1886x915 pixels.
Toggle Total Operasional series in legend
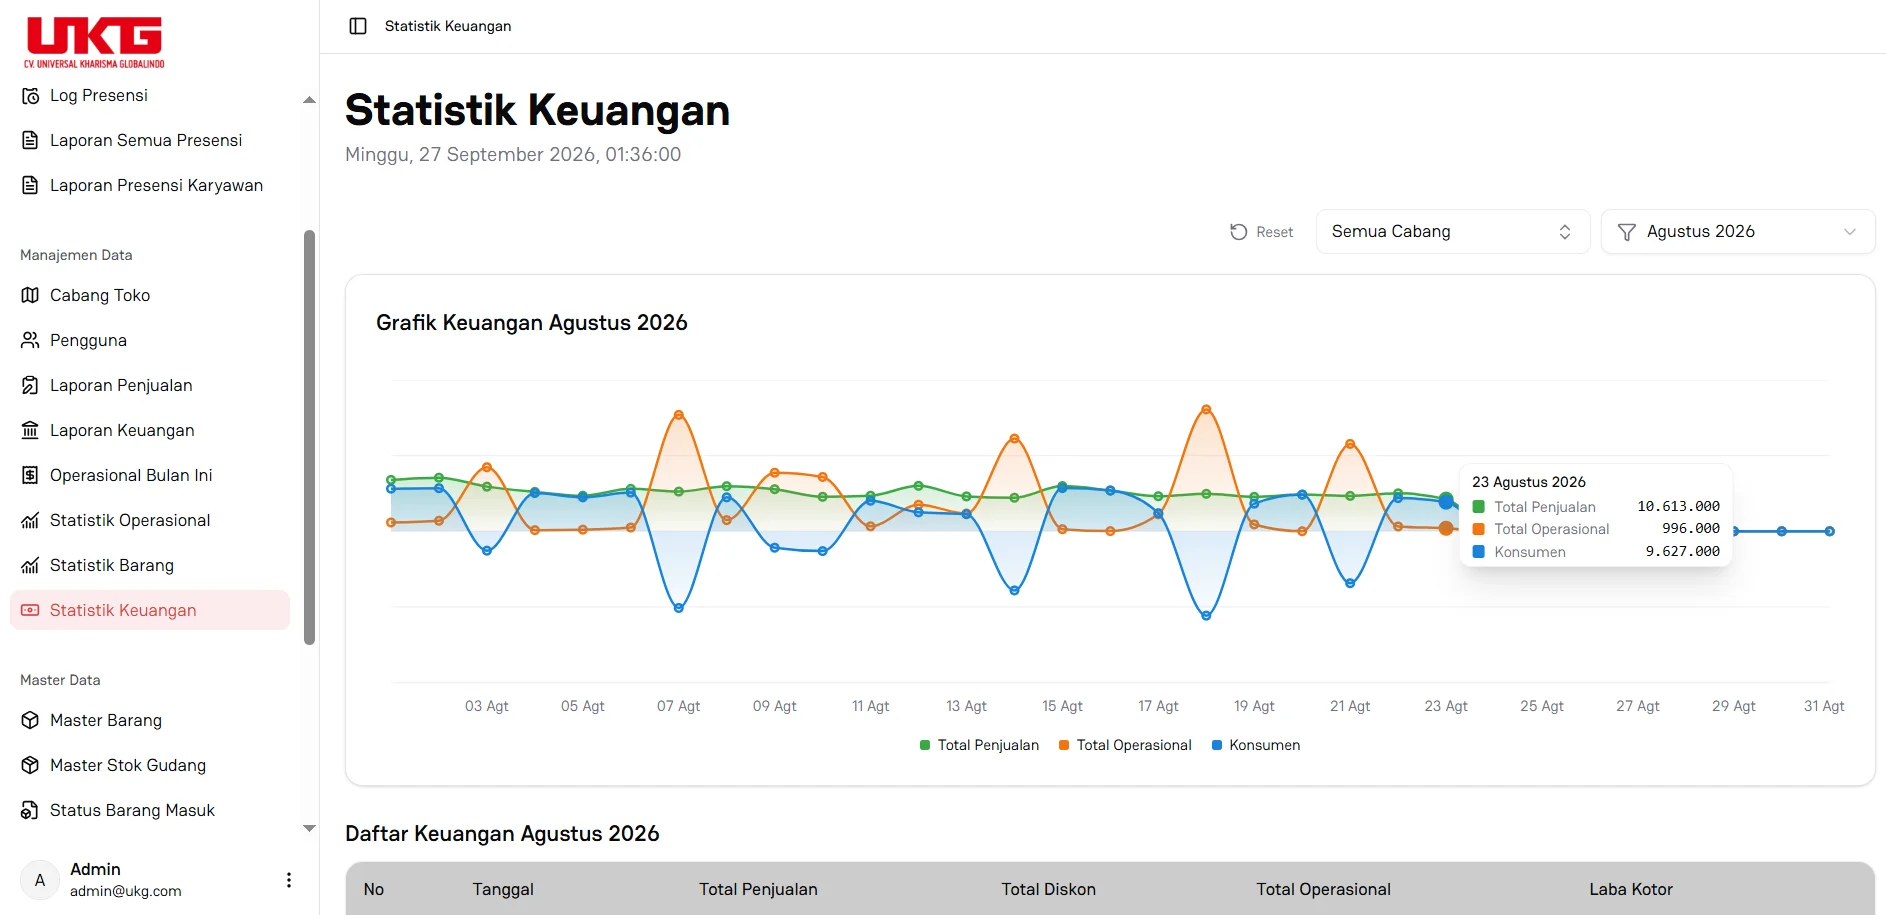pyautogui.click(x=1125, y=745)
